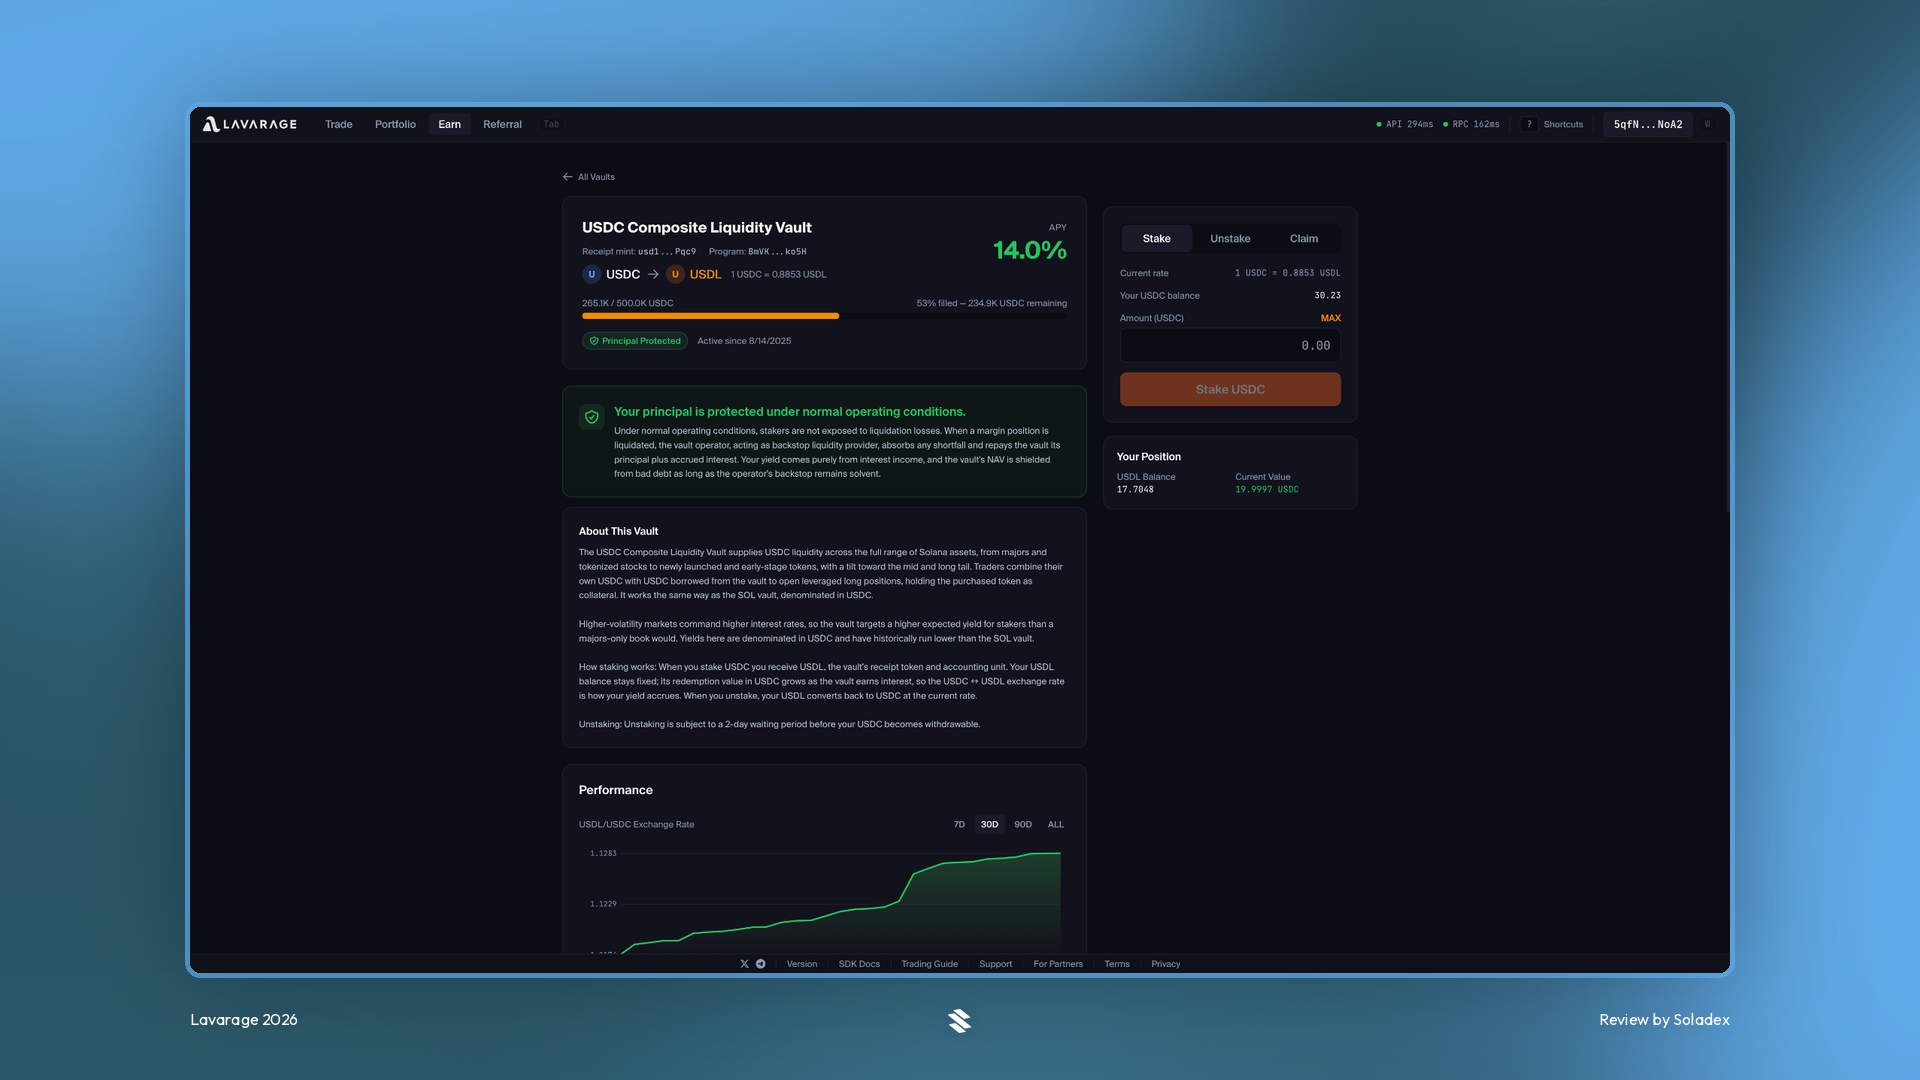1920x1080 pixels.
Task: Click the back arrow beside All Vaults
Action: [567, 177]
